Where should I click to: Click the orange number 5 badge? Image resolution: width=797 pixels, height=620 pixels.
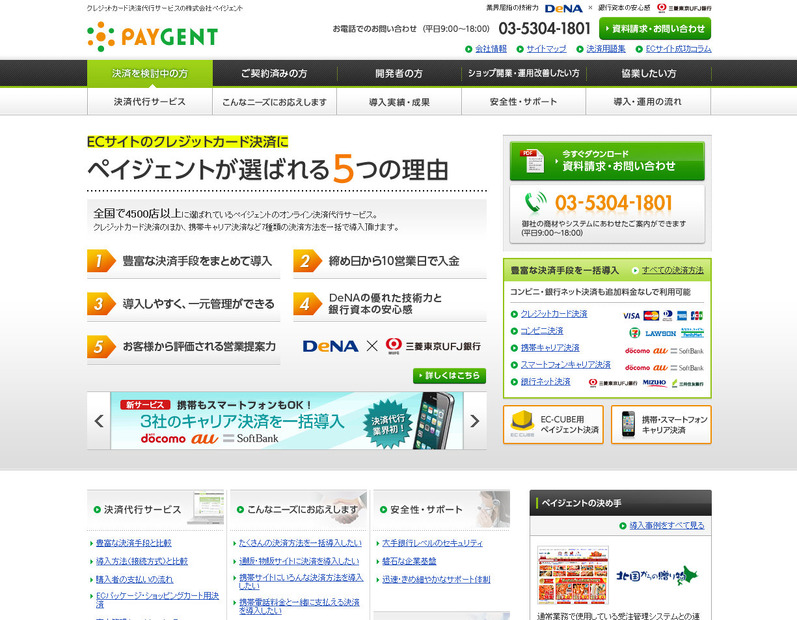101,347
